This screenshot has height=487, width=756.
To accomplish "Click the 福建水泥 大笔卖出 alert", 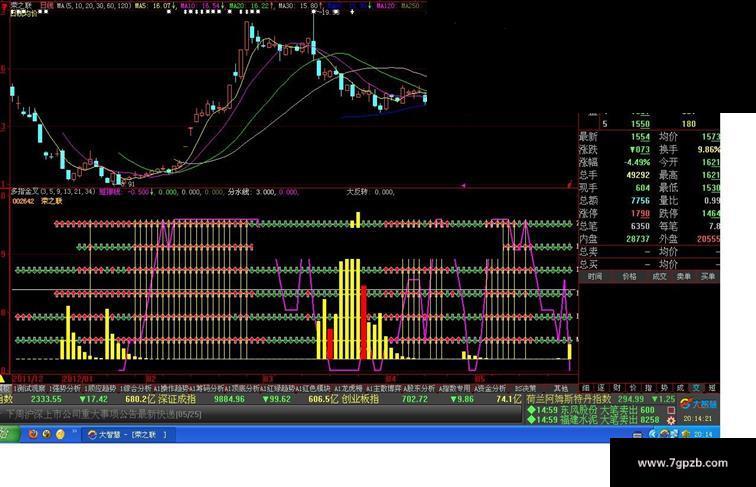I will 594,420.
